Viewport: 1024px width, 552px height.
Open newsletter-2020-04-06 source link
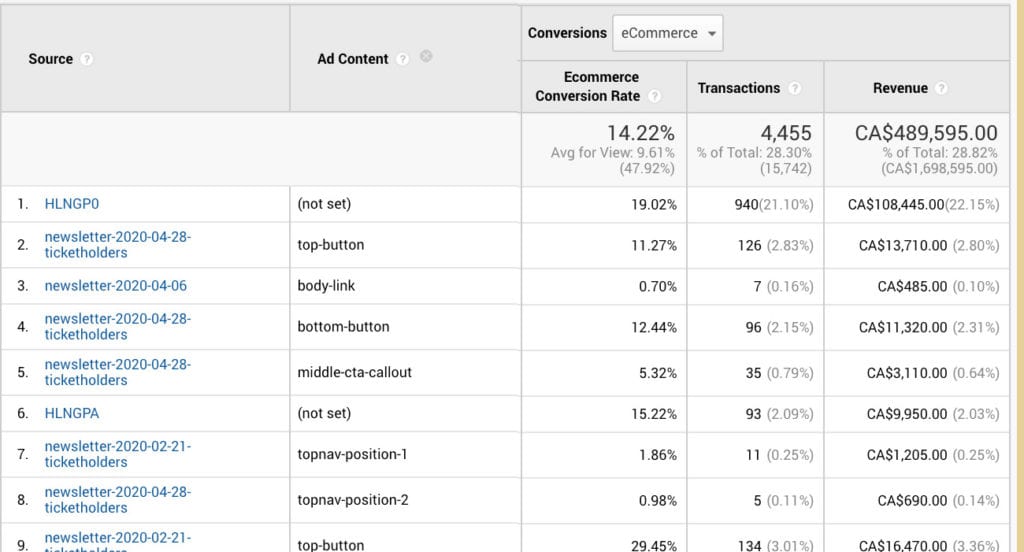coord(115,286)
